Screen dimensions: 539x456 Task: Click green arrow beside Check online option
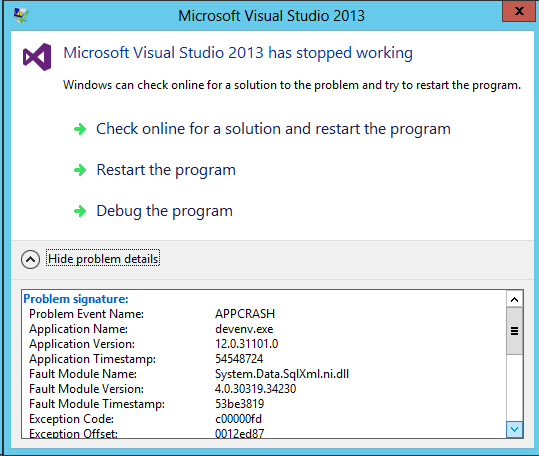[80, 129]
